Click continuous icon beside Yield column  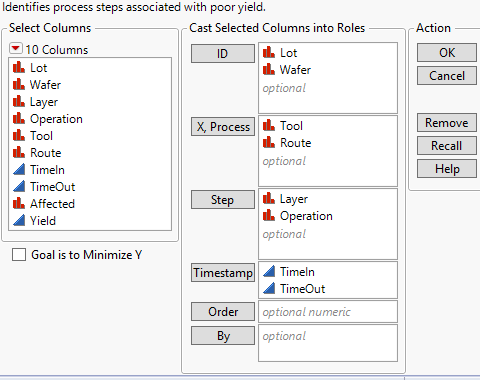[x=19, y=220]
